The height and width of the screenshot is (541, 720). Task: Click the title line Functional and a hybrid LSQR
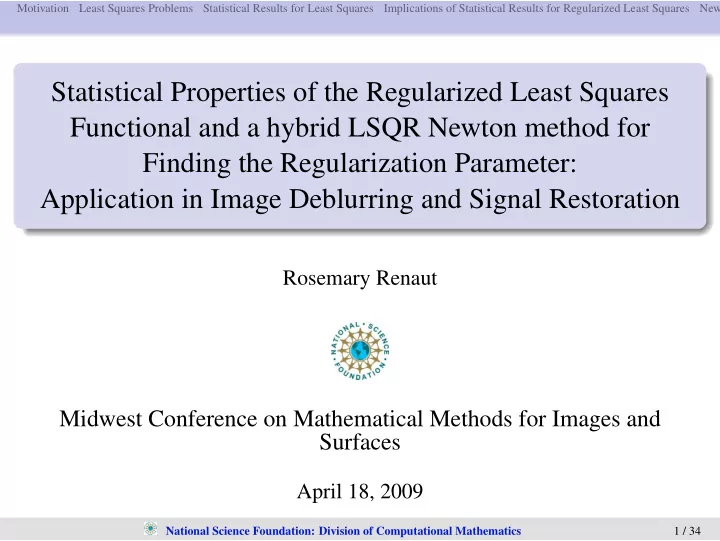(x=360, y=128)
